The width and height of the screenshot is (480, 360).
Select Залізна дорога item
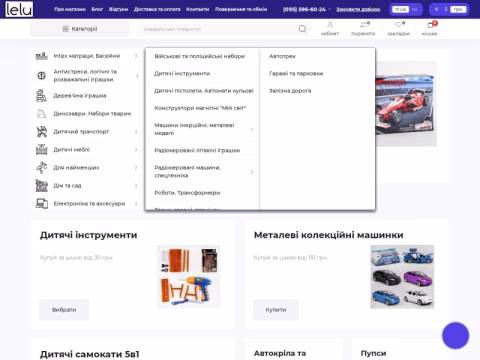[290, 91]
